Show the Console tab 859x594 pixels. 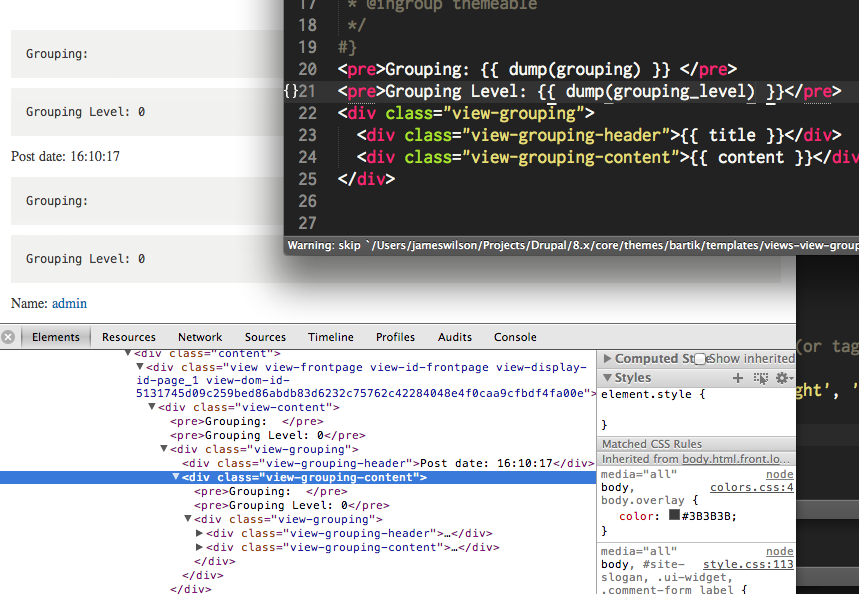515,337
